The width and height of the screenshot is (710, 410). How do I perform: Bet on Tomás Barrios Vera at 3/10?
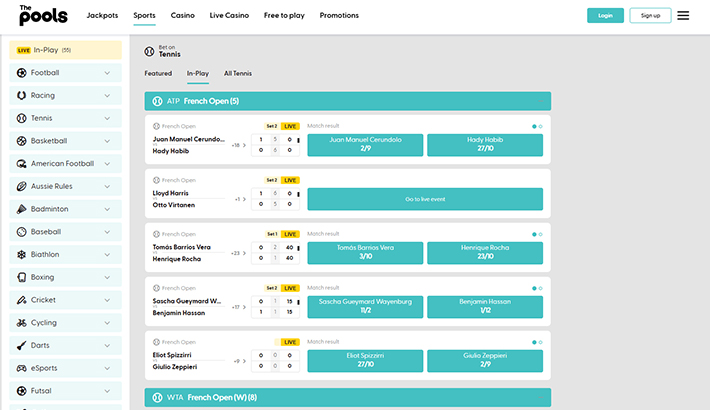[x=365, y=253]
